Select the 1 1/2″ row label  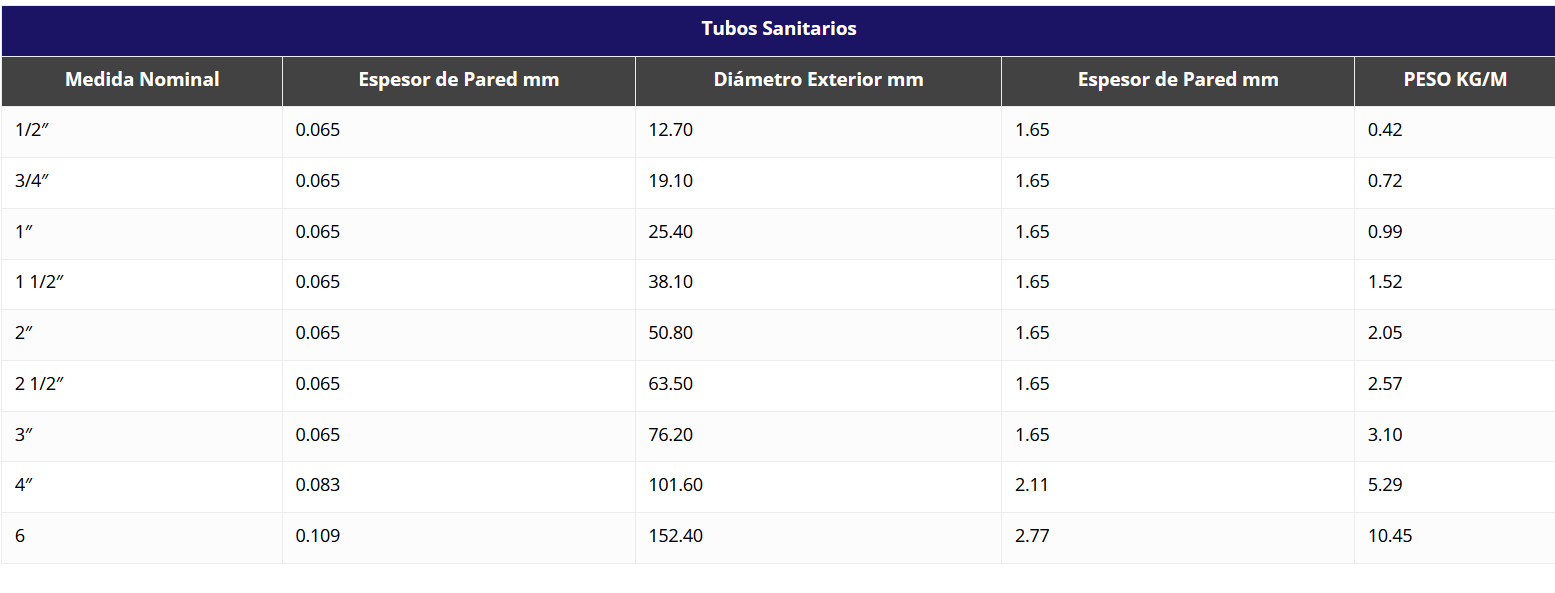(40, 282)
